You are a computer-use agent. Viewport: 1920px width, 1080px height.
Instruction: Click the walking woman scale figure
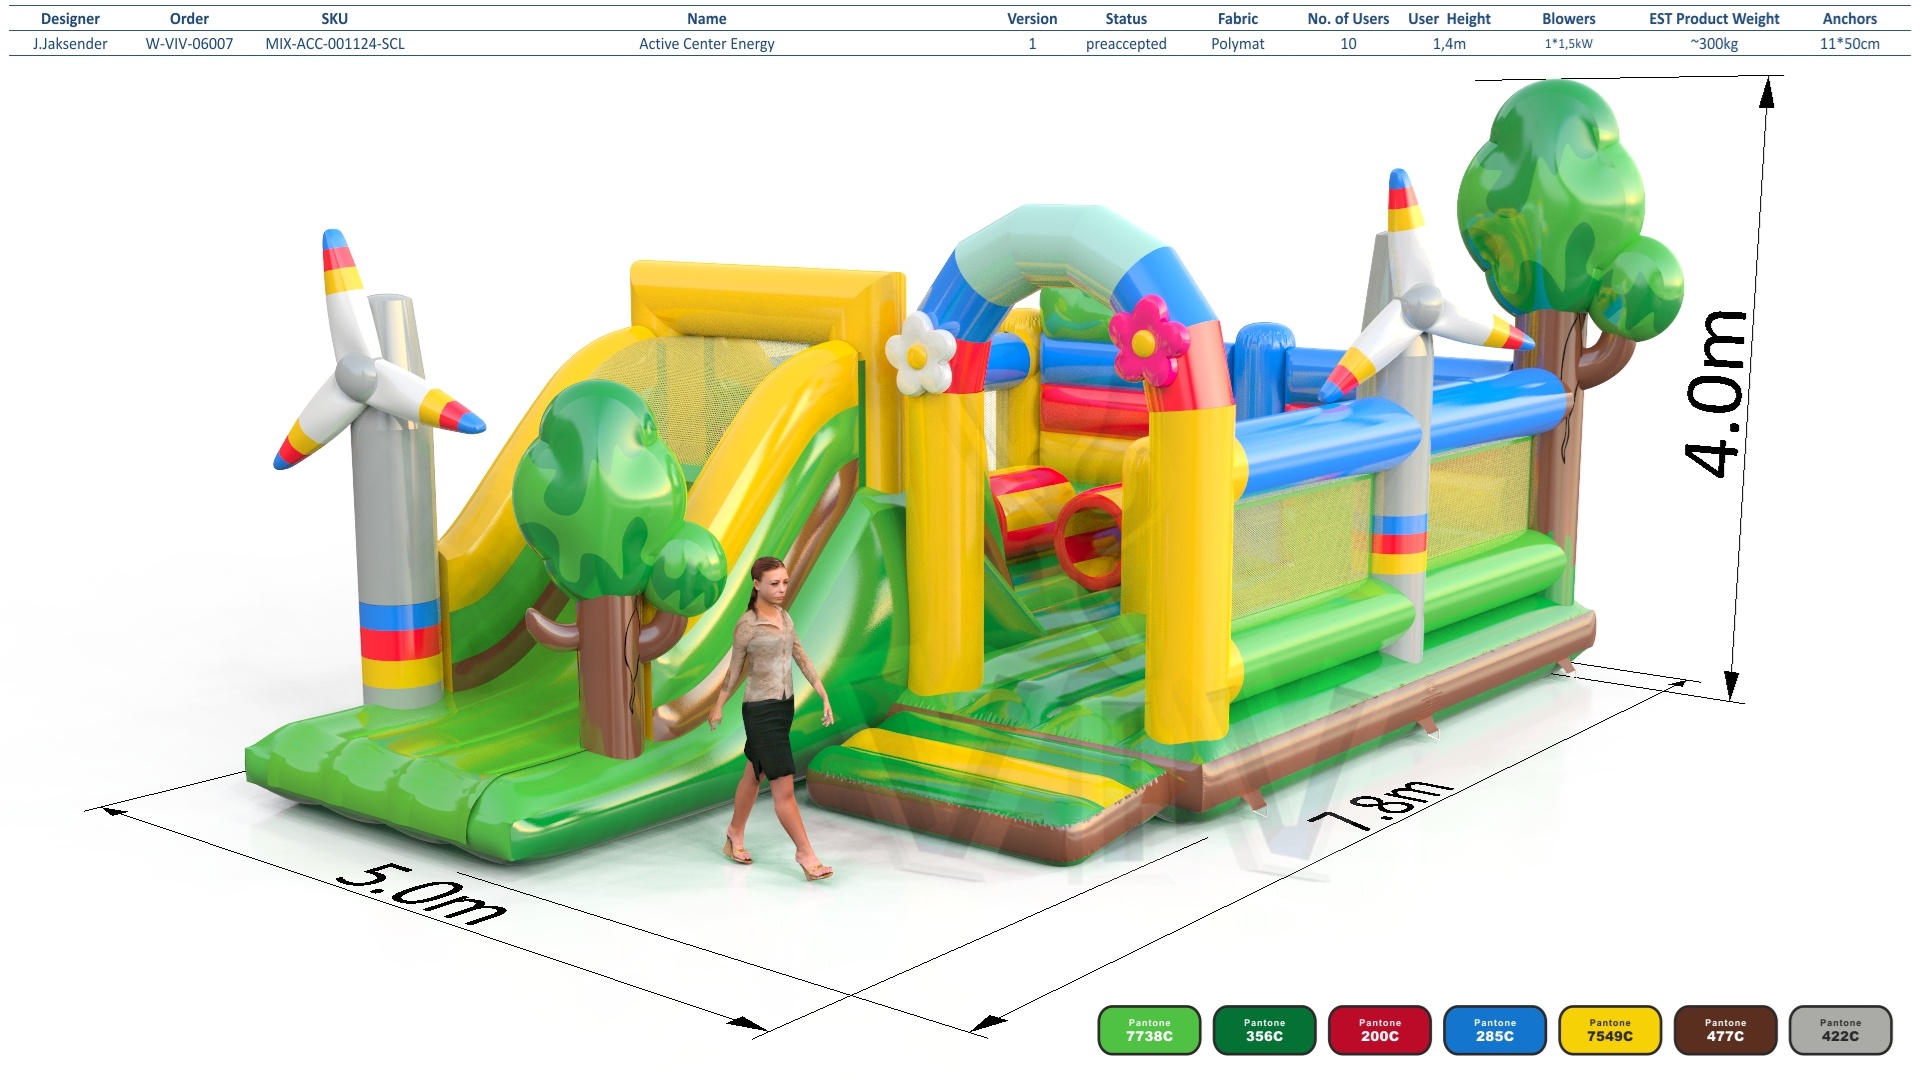point(771,718)
